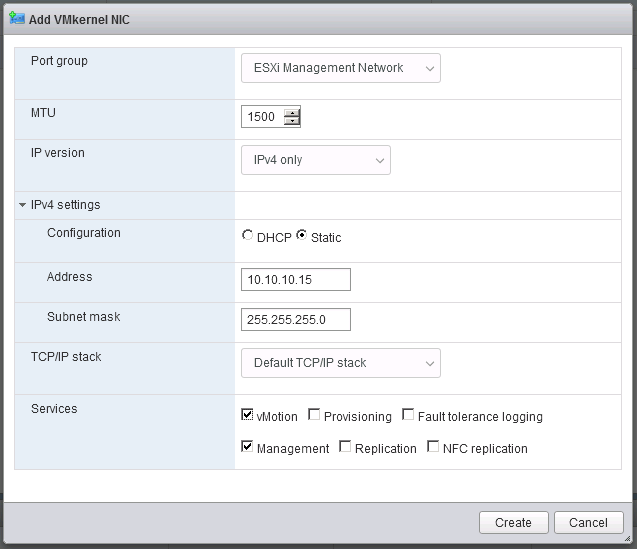Open the IP version dropdown
Viewport: 637px width, 549px height.
[x=316, y=160]
